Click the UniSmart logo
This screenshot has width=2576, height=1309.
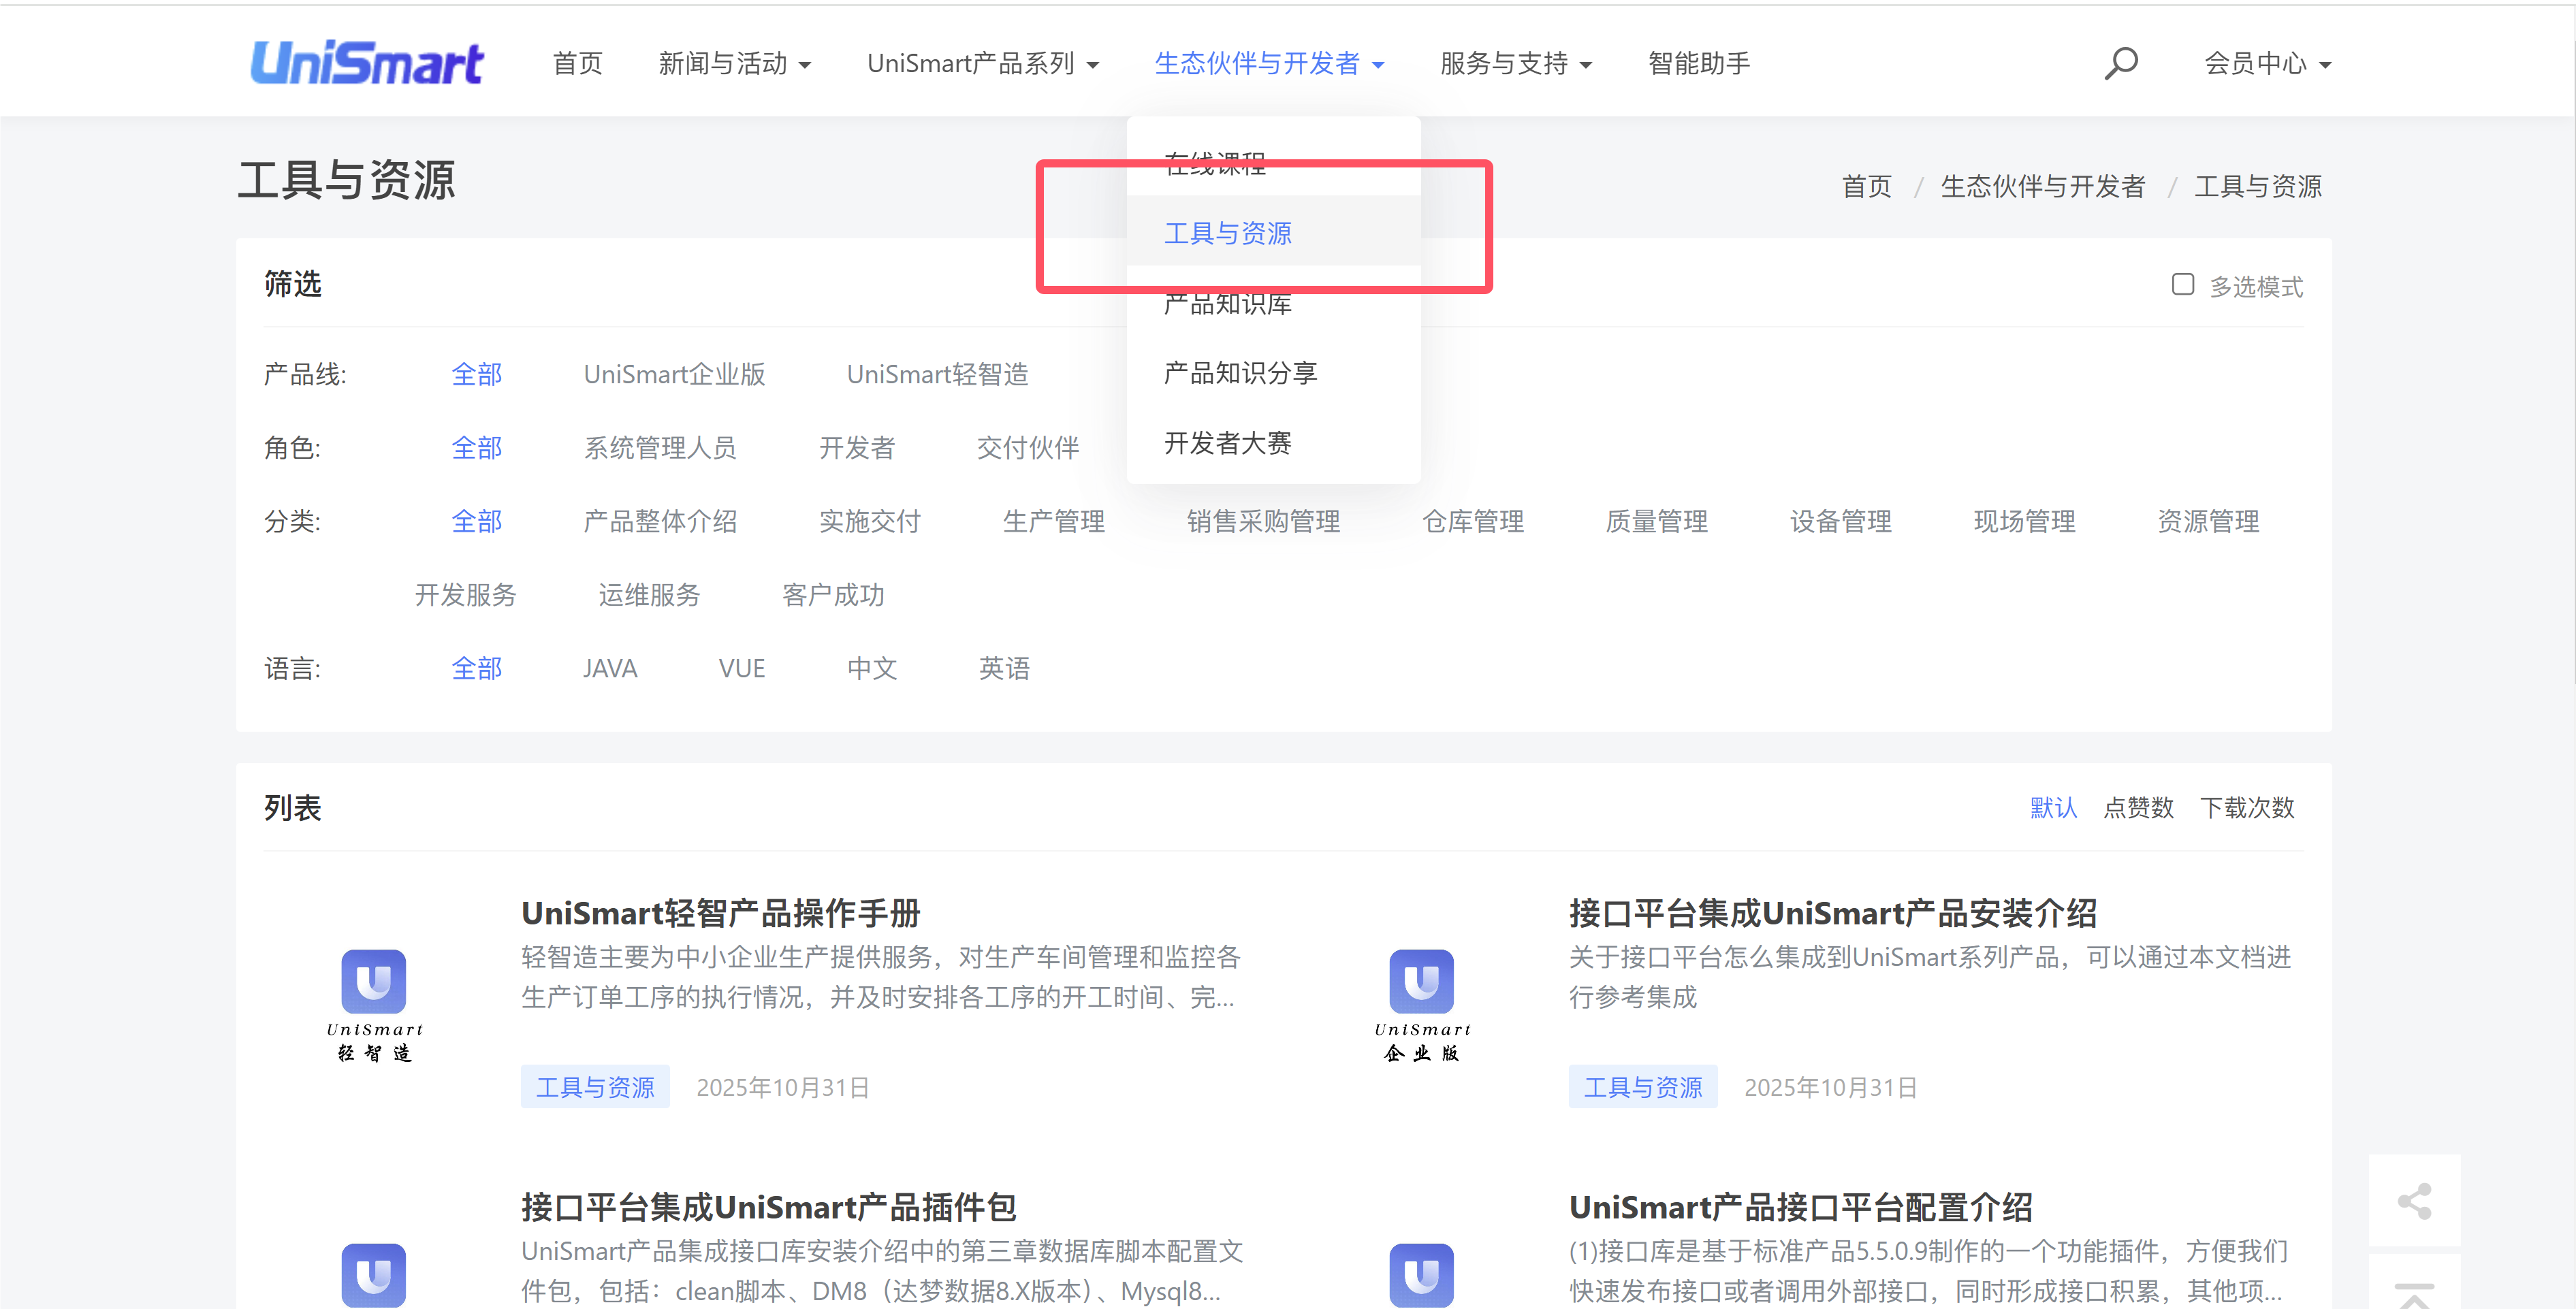pos(367,63)
